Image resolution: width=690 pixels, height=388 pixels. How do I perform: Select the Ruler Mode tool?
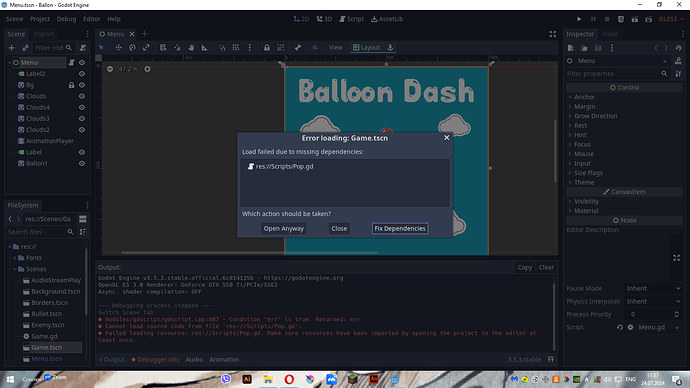(x=205, y=48)
